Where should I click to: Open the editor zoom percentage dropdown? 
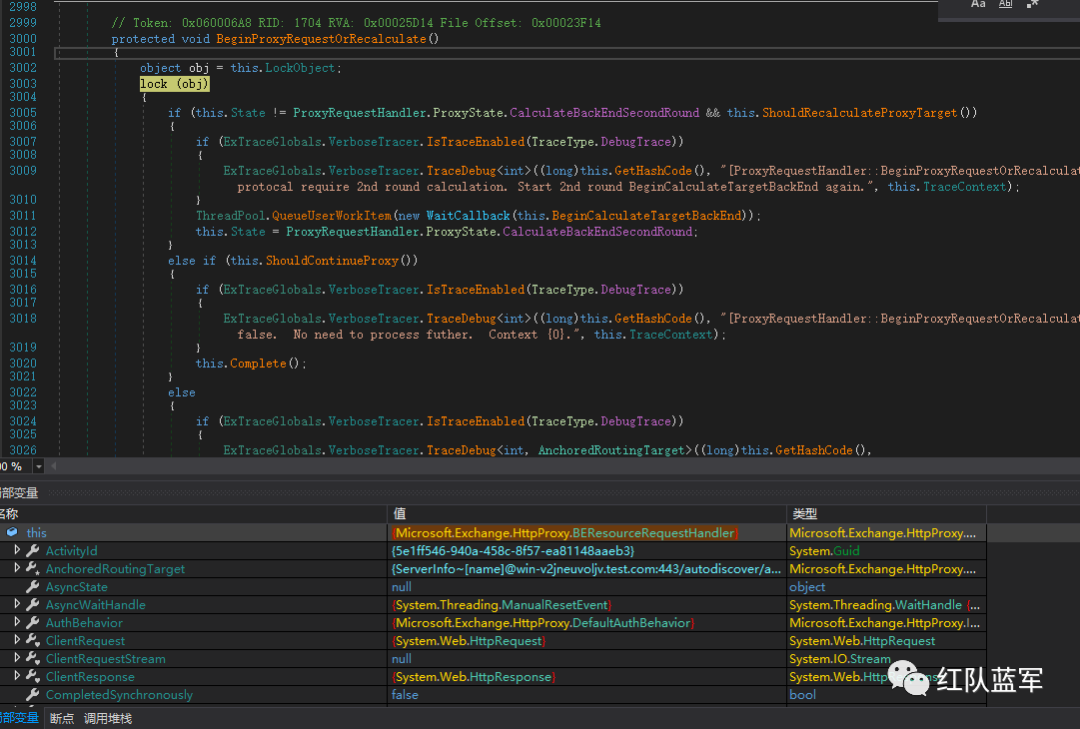pyautogui.click(x=39, y=466)
